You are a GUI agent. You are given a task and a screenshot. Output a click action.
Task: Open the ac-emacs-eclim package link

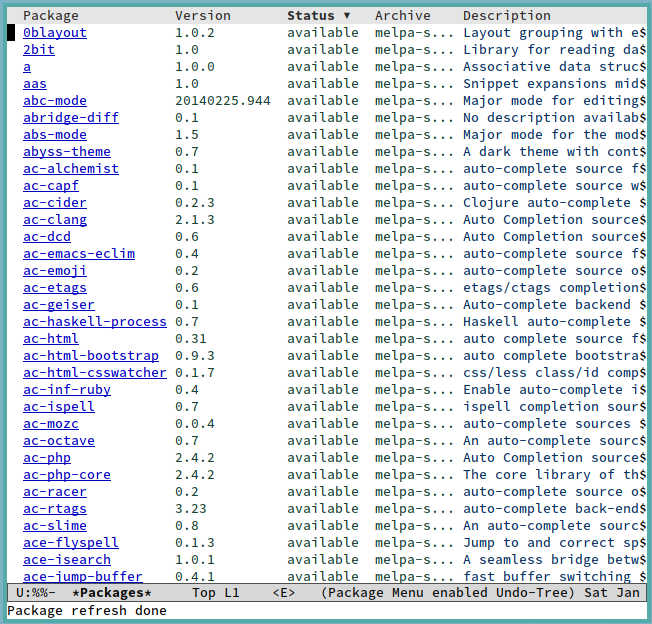(x=79, y=254)
